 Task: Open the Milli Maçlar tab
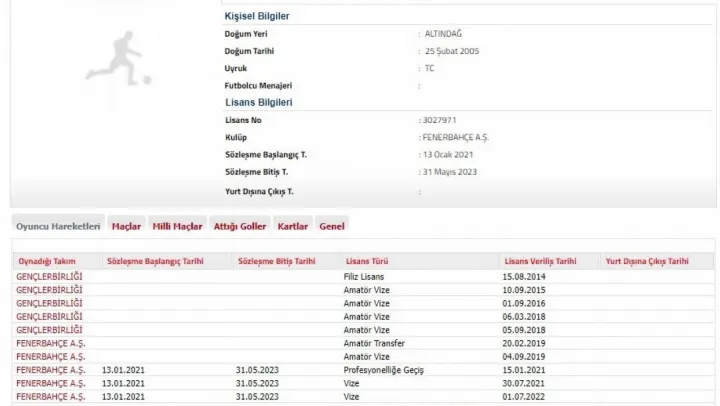point(177,227)
